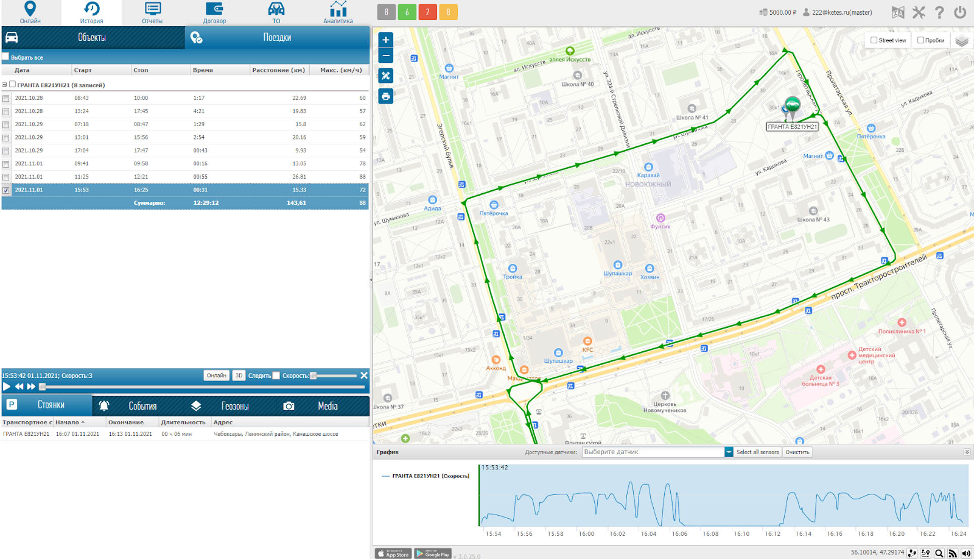The height and width of the screenshot is (560, 974).
Task: Collapse the ГРАНТА E821УН21 trip group
Action: coord(4,85)
